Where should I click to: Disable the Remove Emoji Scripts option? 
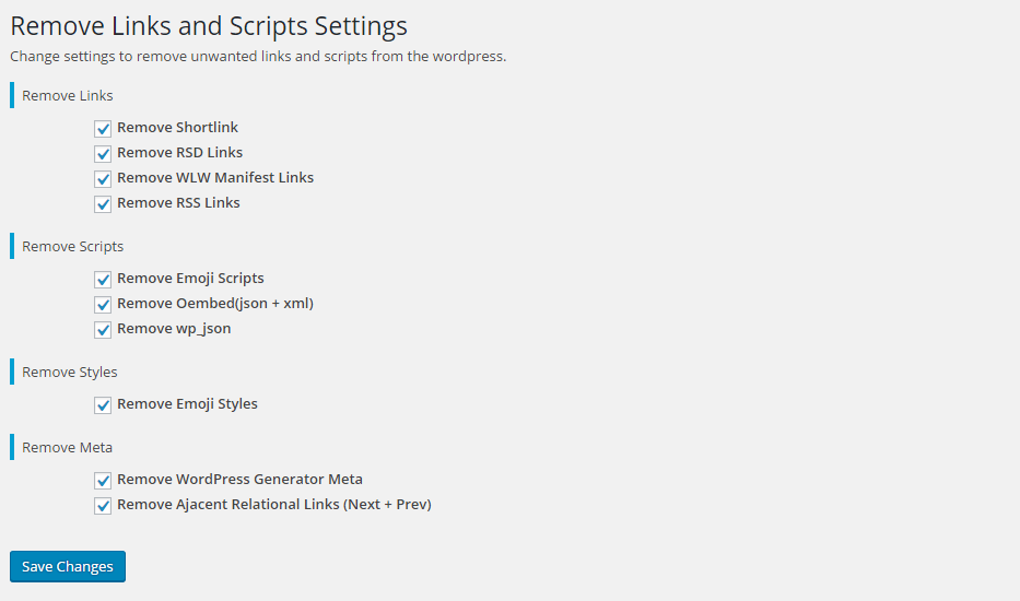click(102, 279)
